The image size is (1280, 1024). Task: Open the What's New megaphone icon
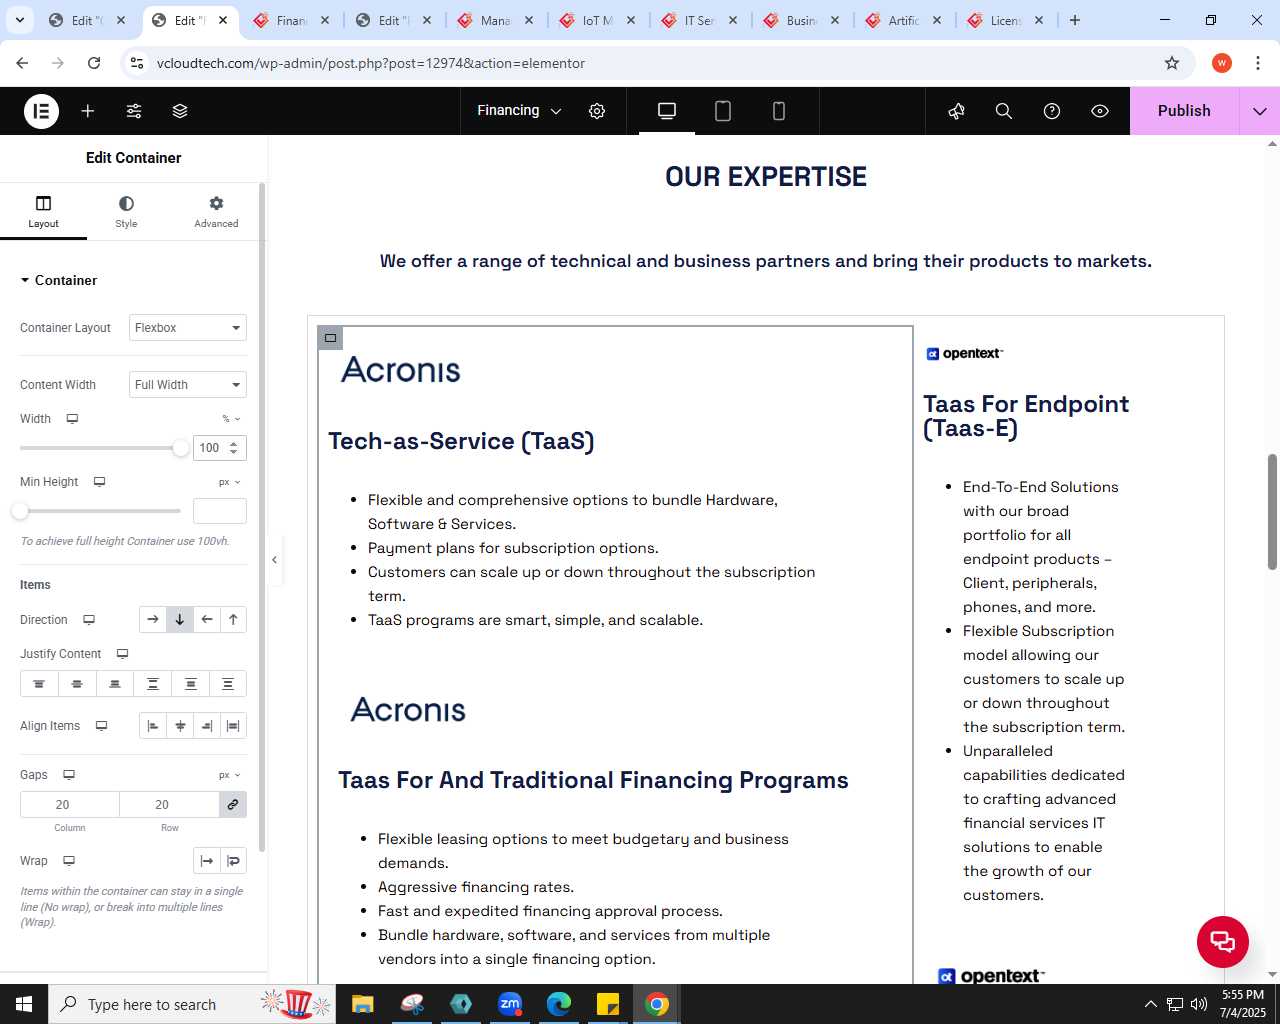point(956,111)
